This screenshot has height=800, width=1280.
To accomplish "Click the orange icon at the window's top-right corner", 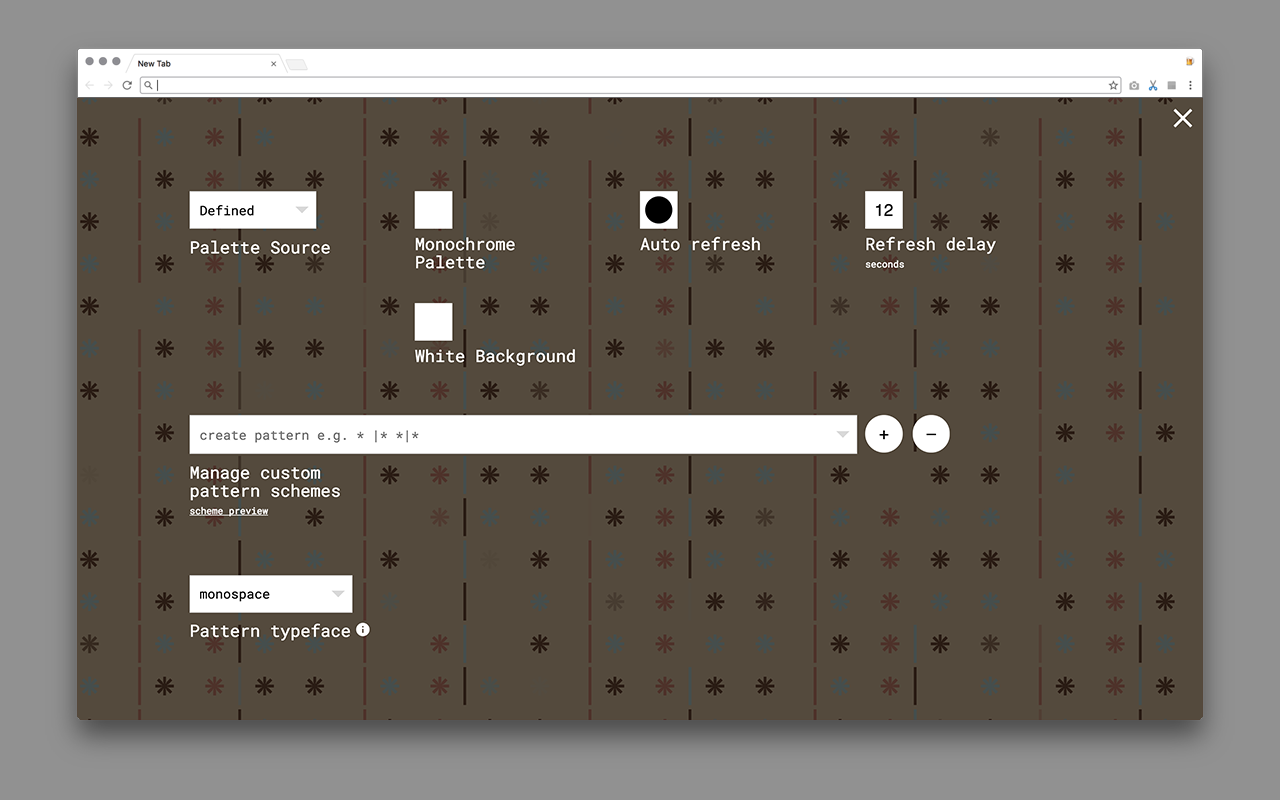I will 1190,62.
